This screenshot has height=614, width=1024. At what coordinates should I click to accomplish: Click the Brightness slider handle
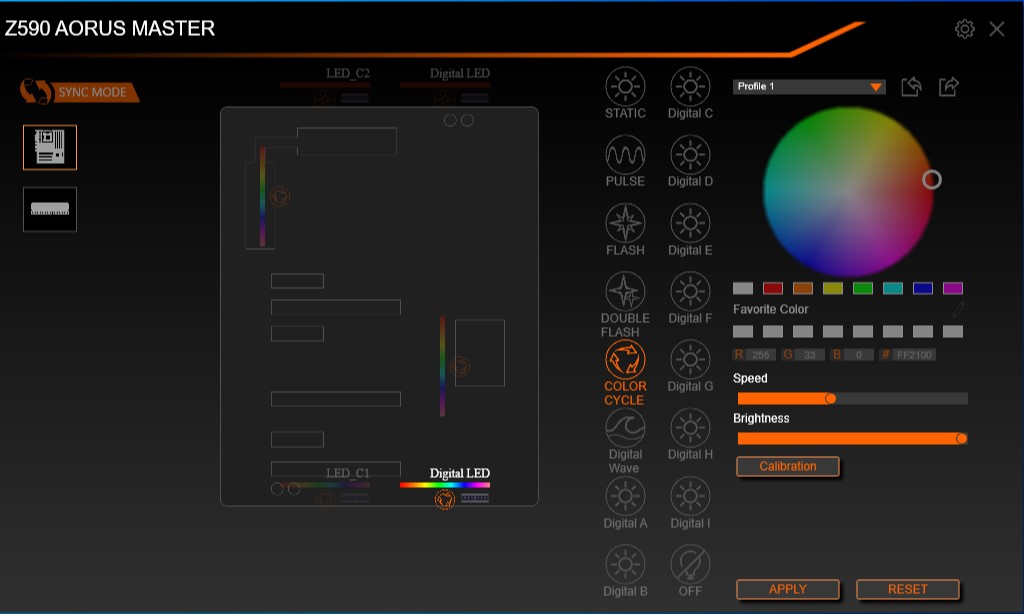pos(961,438)
